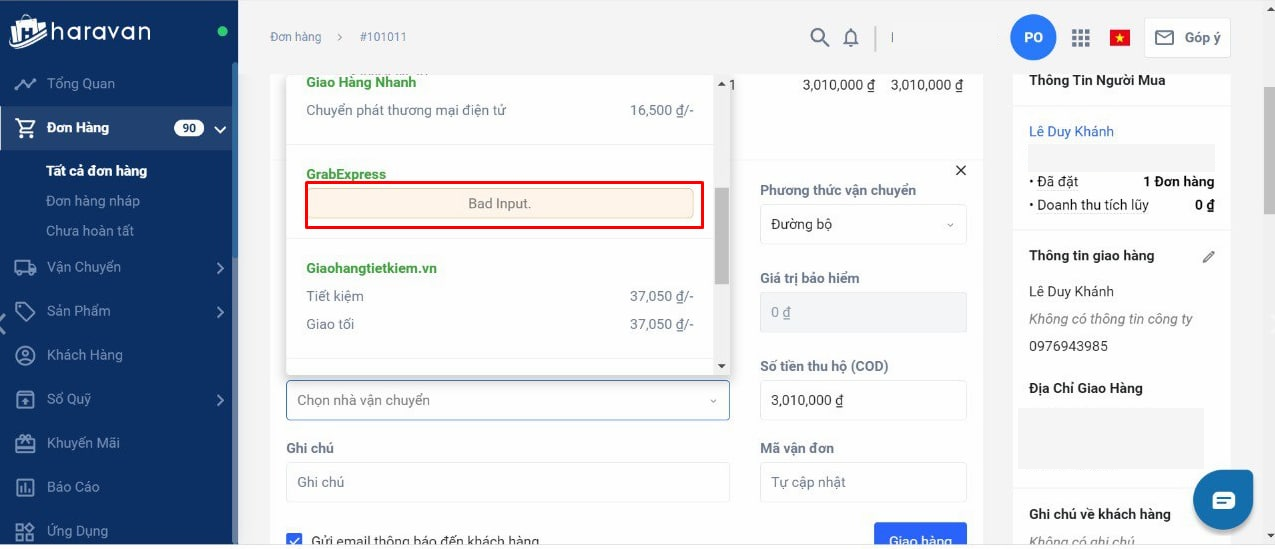Click the Góp ý feedback button

pos(1187,37)
